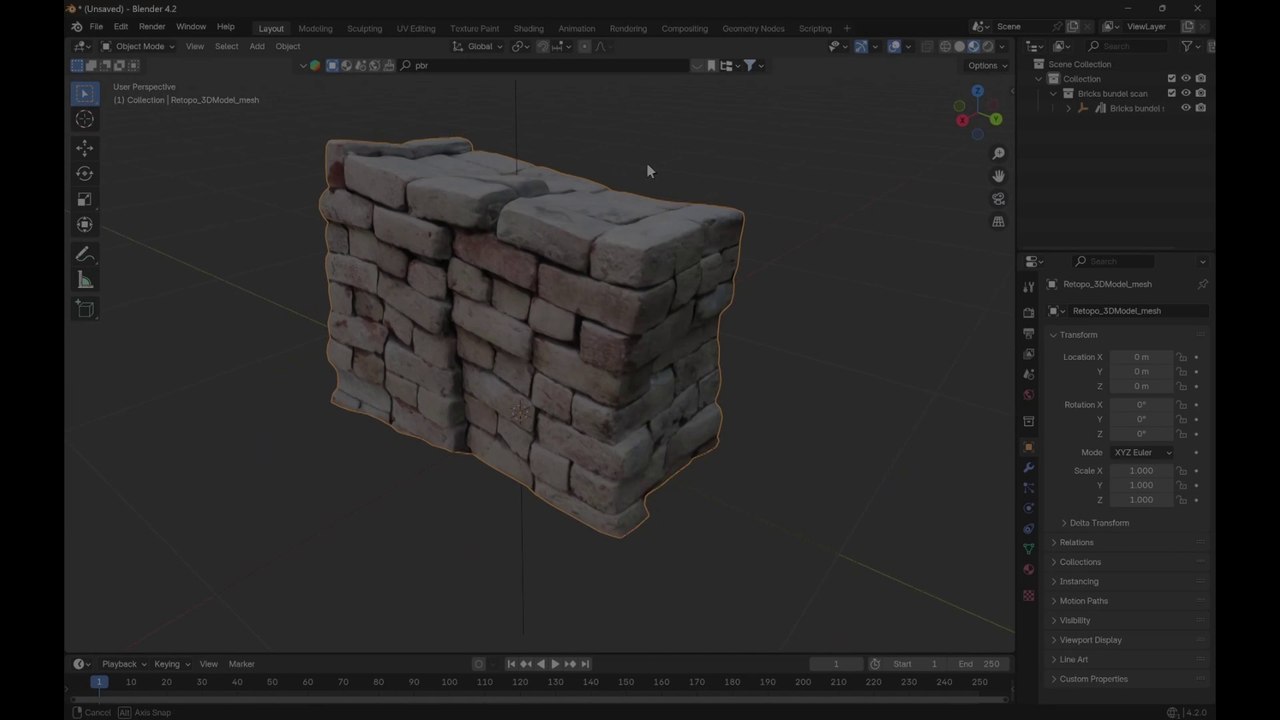Activate the Rotate tool
The width and height of the screenshot is (1280, 720).
point(85,174)
